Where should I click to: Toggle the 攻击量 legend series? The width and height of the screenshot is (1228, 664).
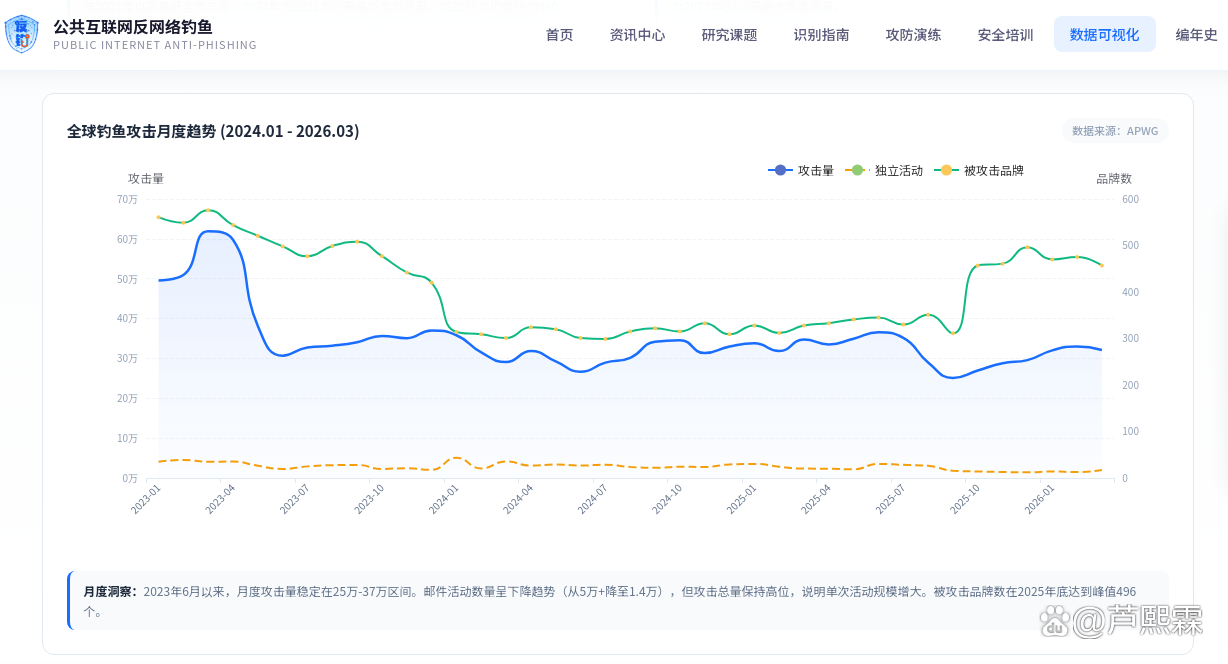coord(801,171)
